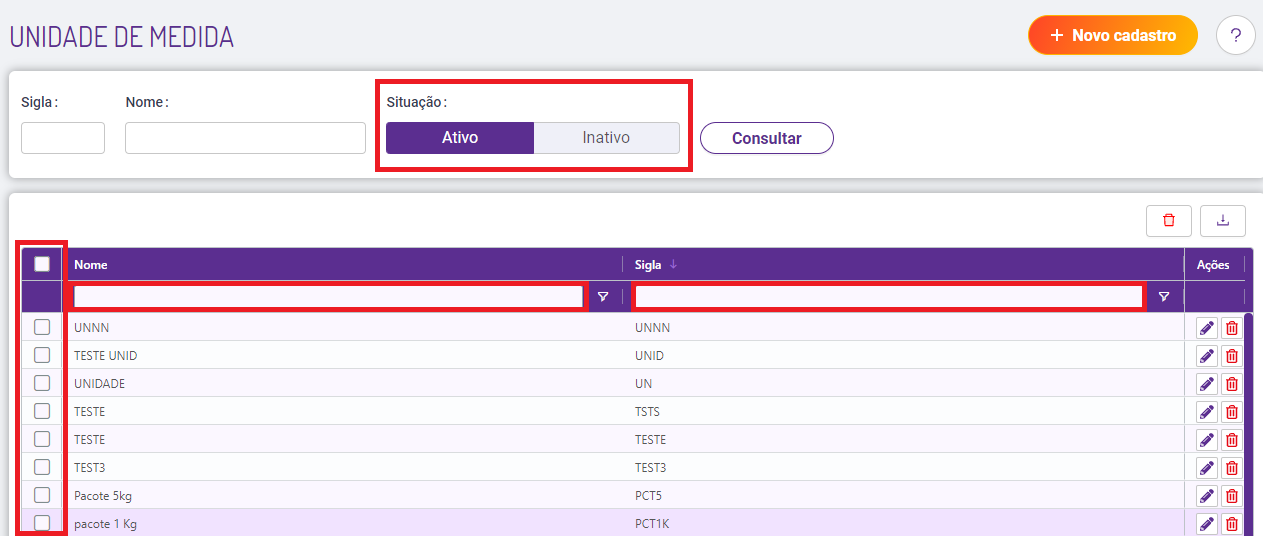Edit the UNIDADE row
1263x536 pixels.
(1207, 384)
